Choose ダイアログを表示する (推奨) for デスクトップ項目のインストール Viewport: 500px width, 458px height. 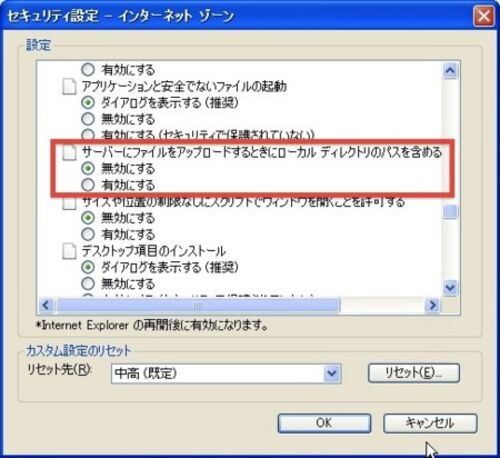88,267
